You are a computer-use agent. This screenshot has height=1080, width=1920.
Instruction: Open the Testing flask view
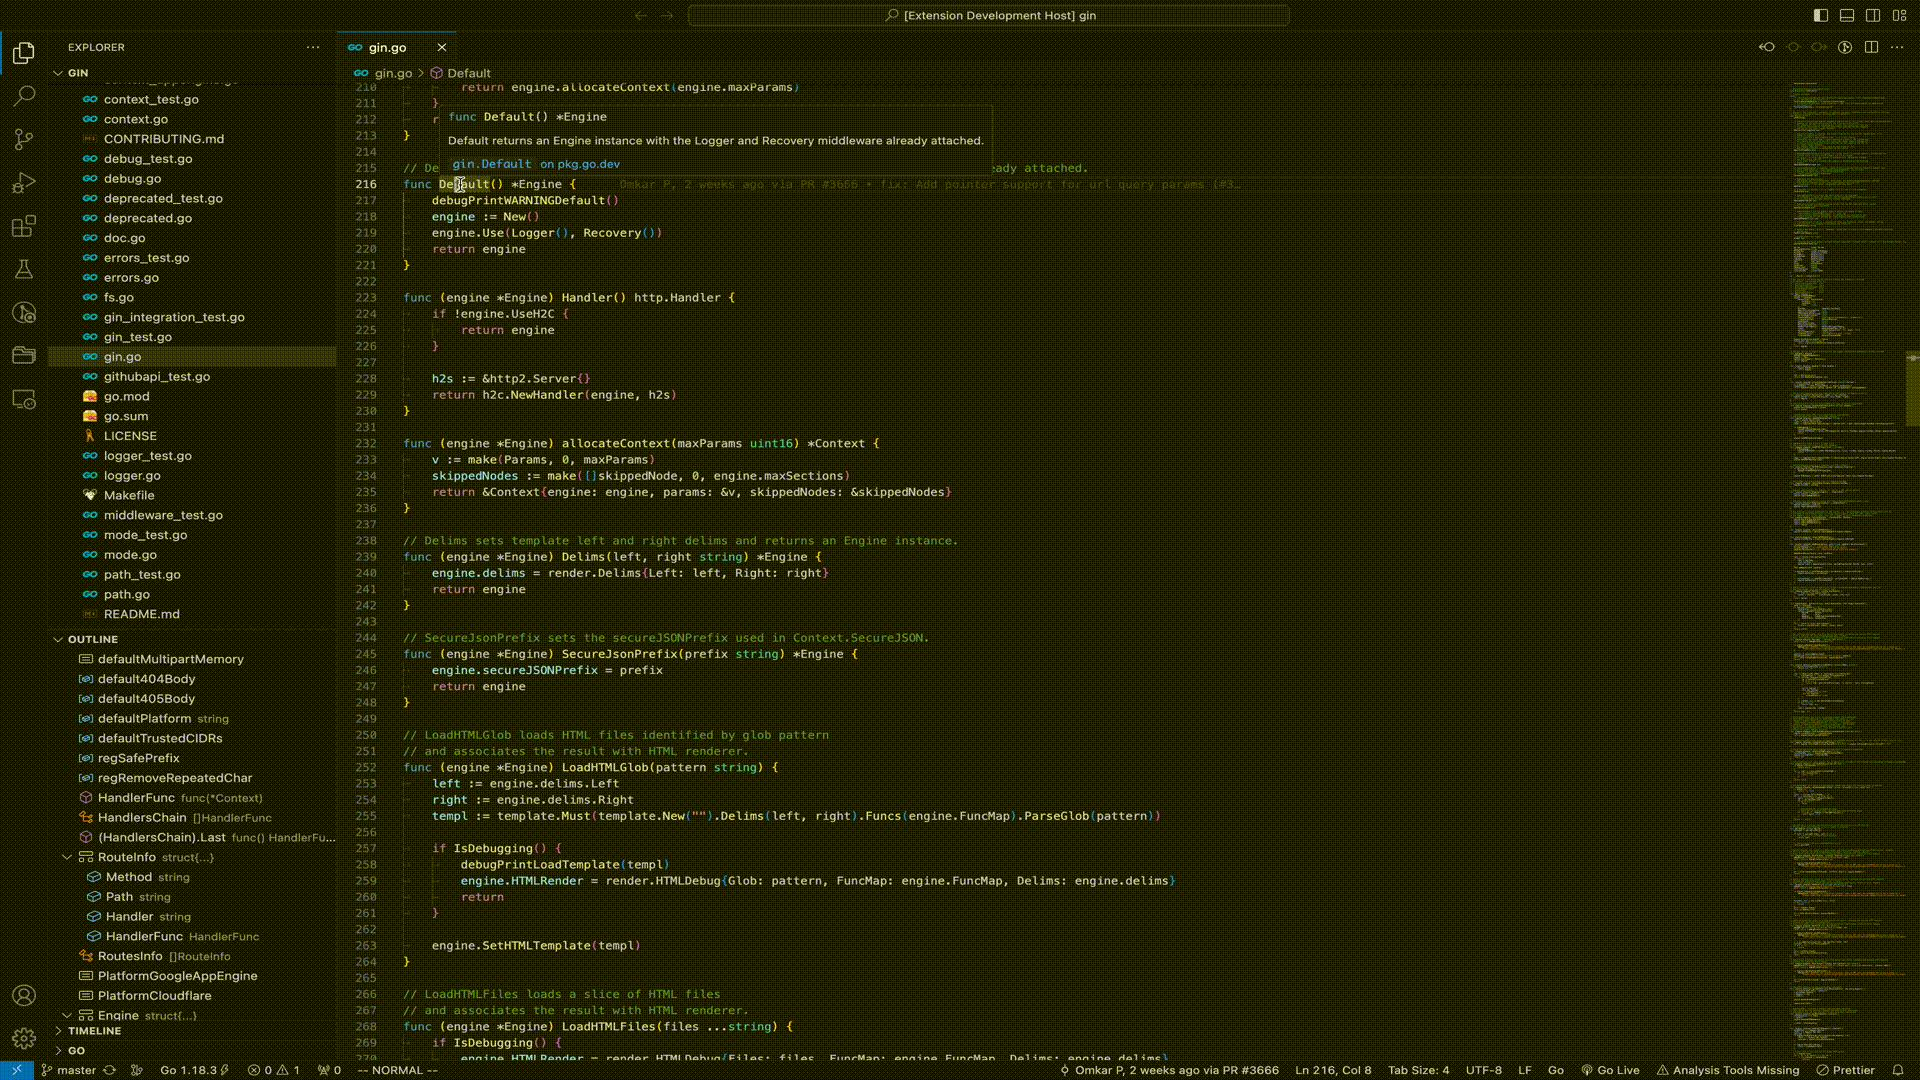click(24, 269)
